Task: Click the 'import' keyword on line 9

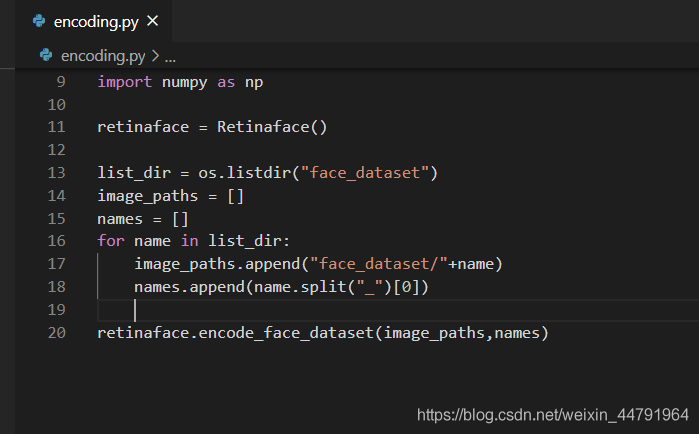Action: click(x=125, y=82)
